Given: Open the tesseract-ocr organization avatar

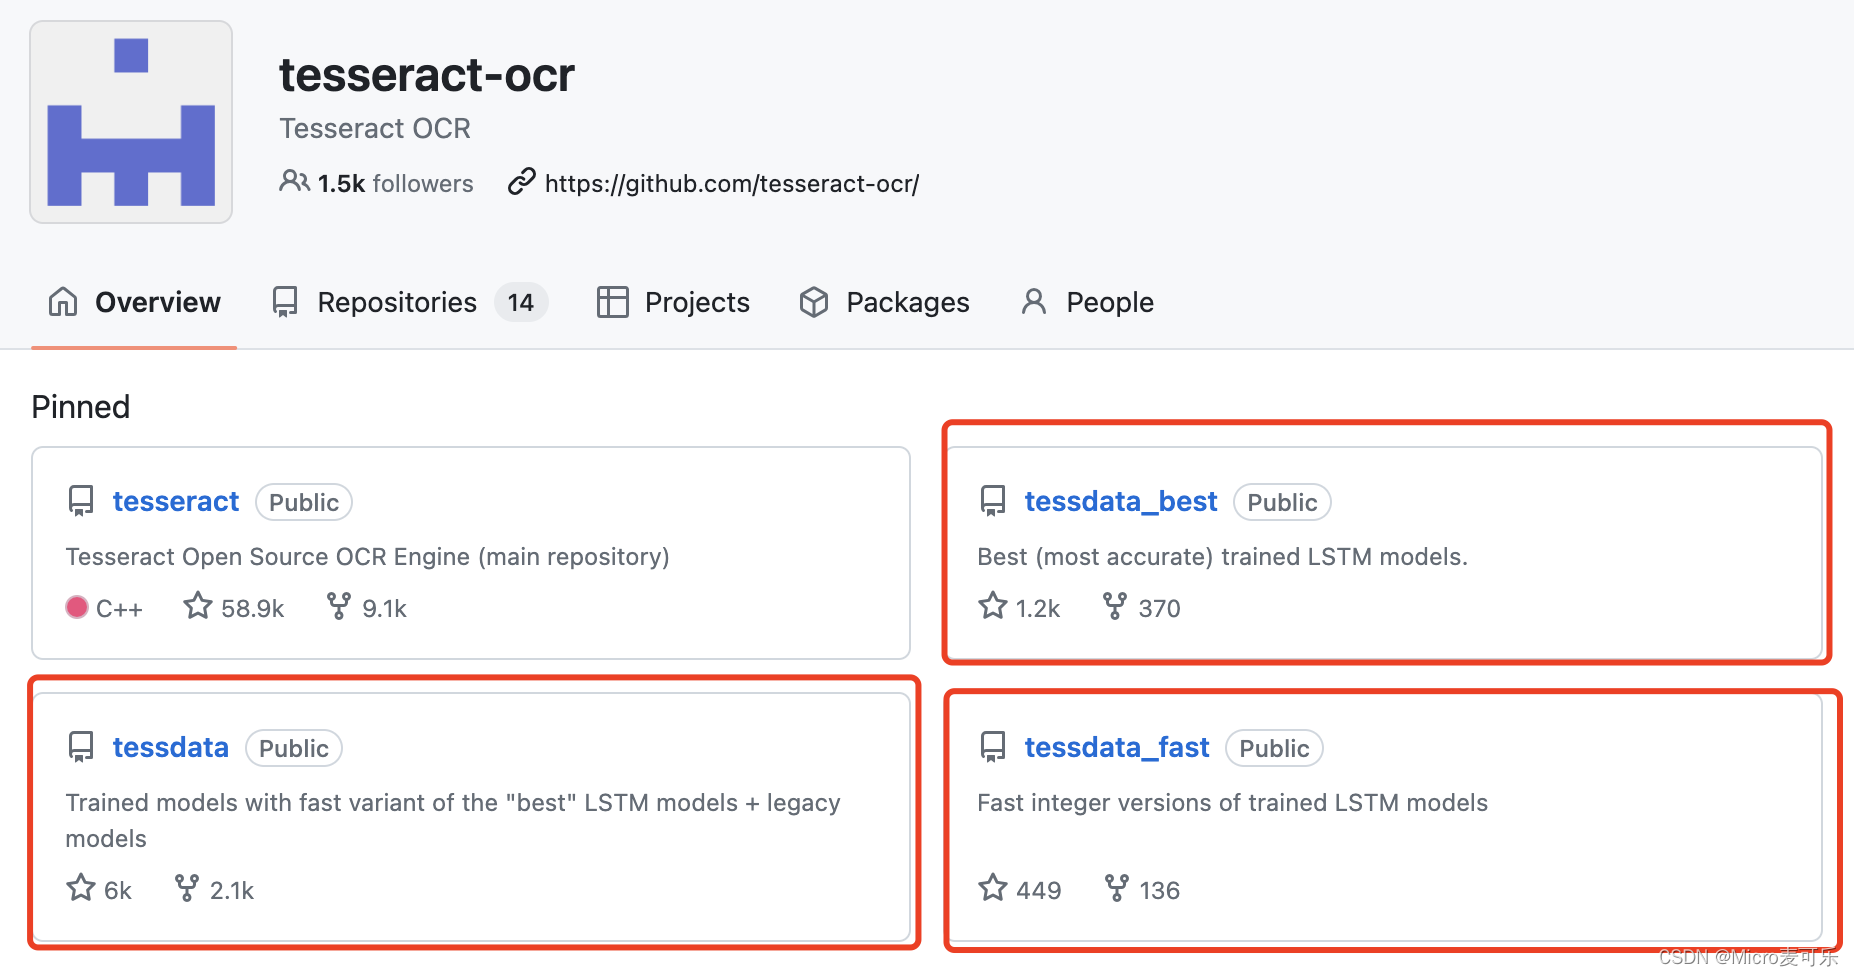Looking at the screenshot, I should click(x=131, y=122).
